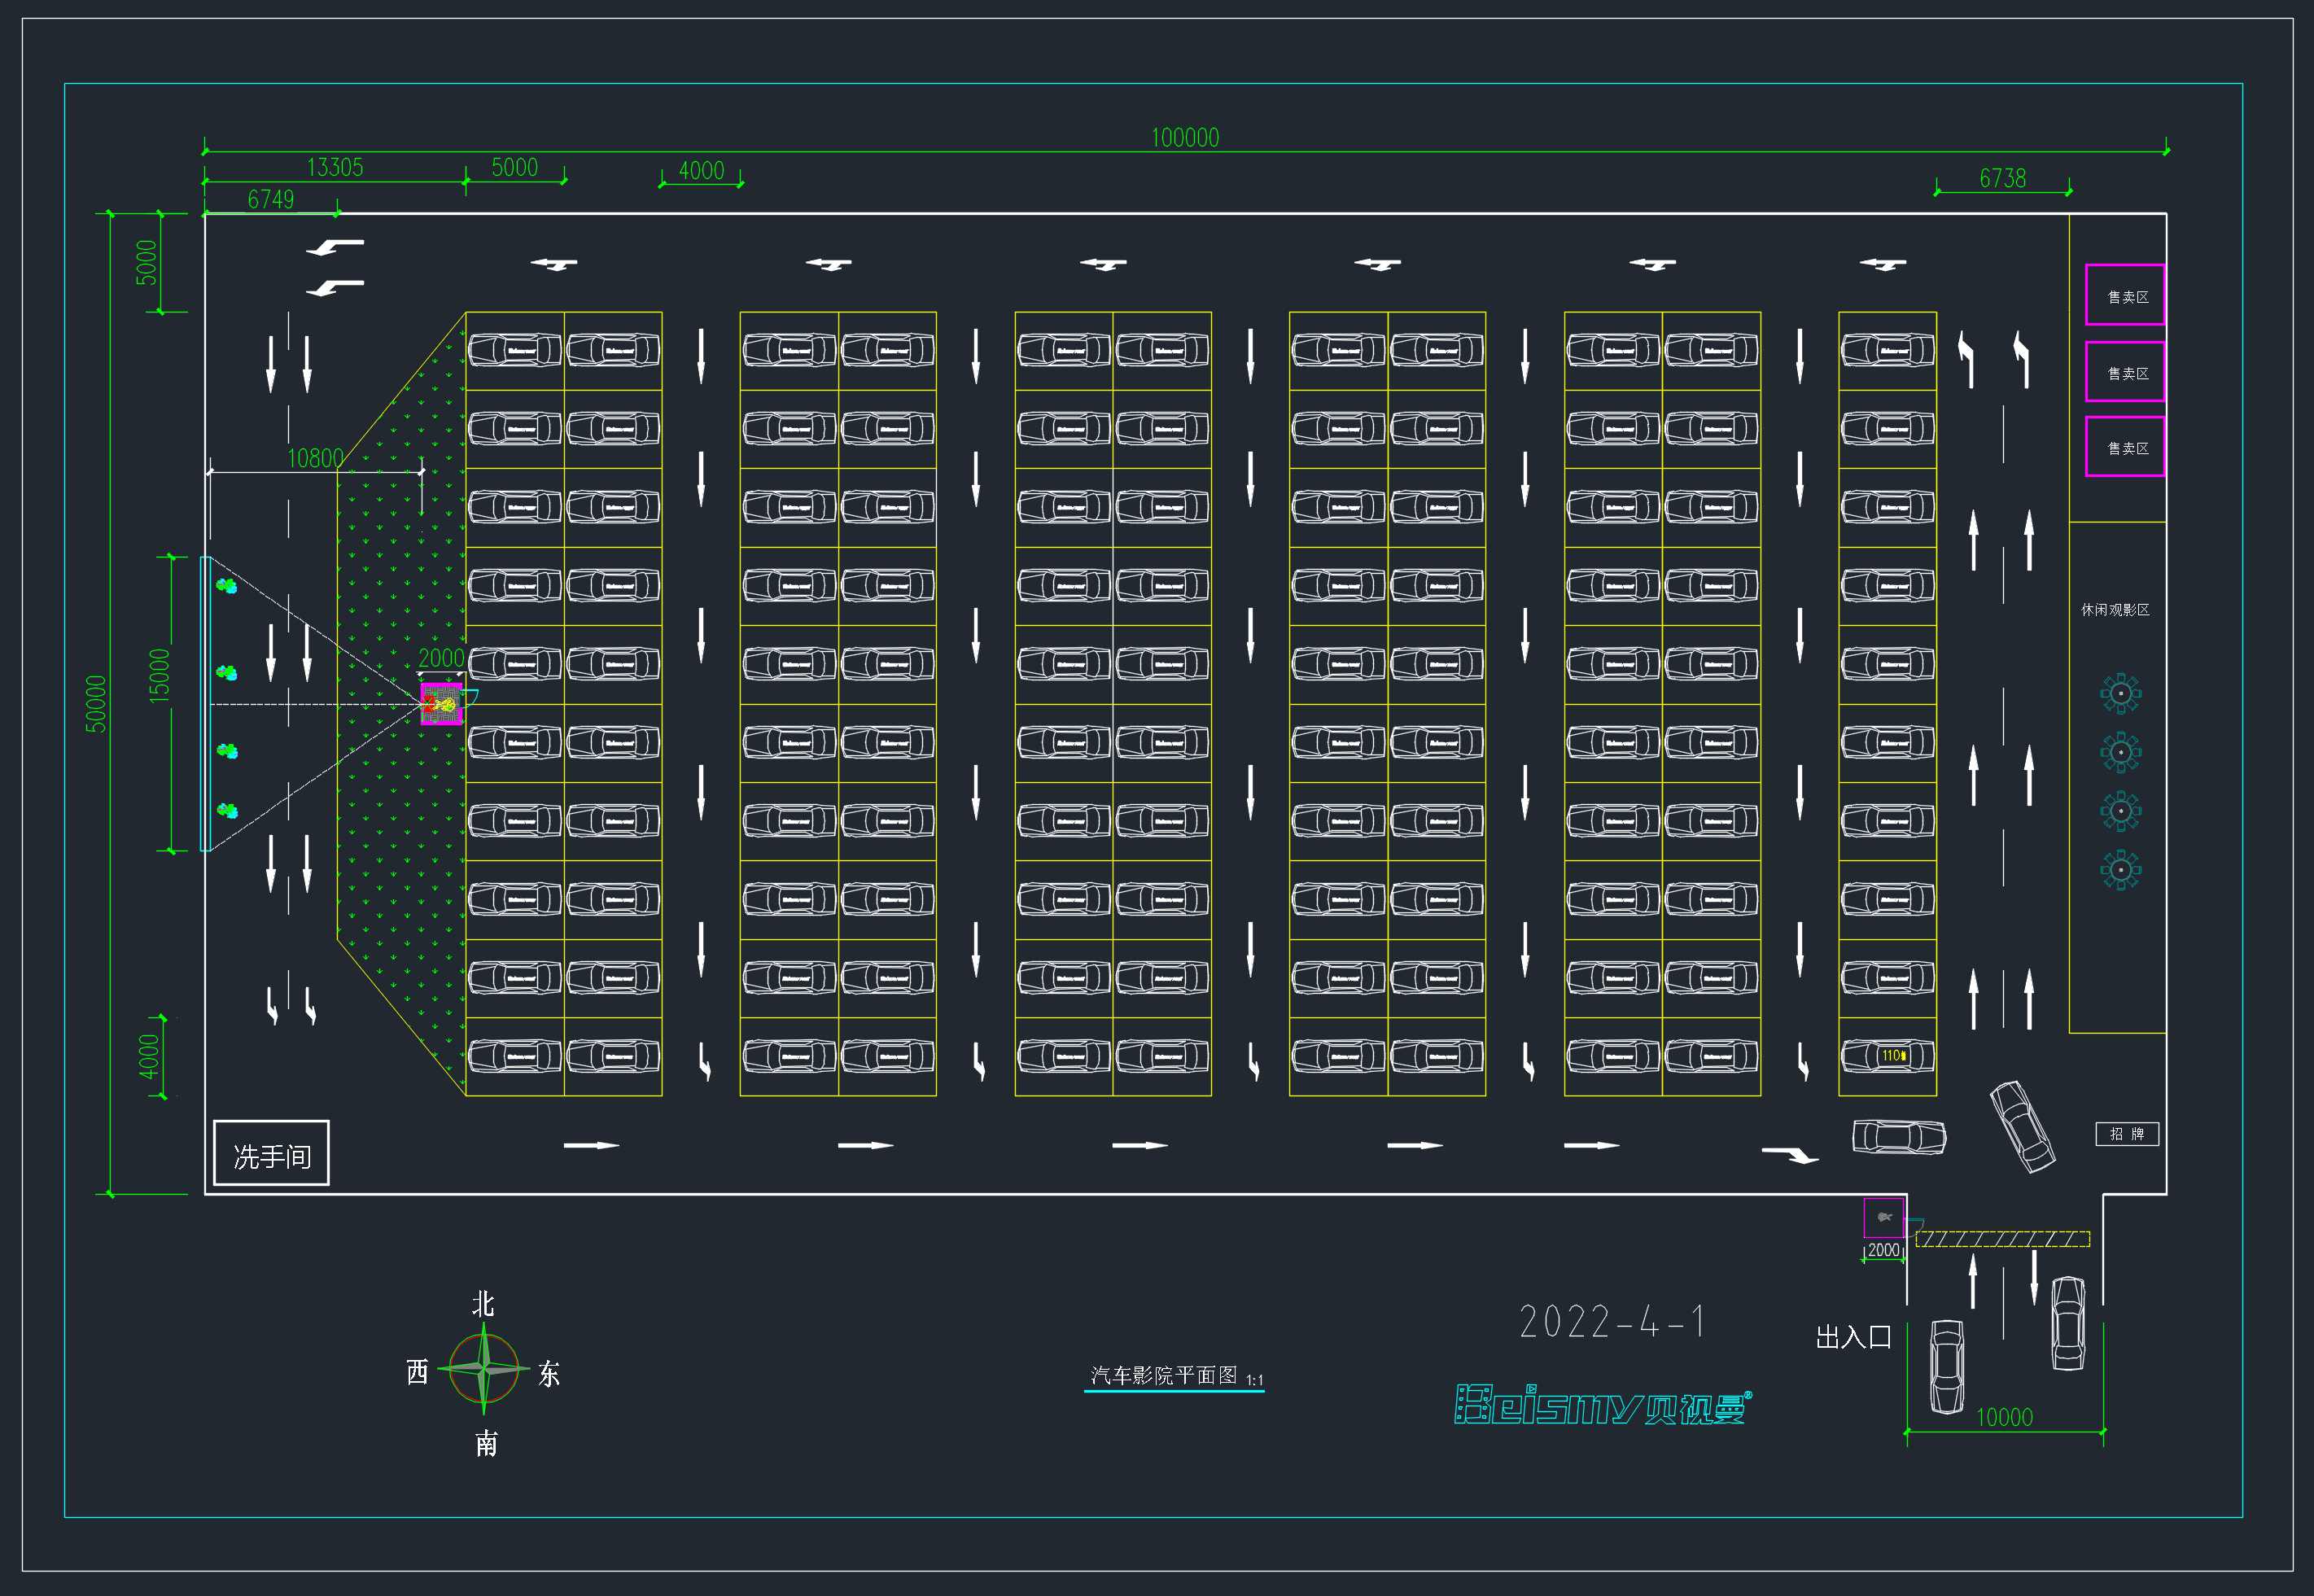Select the magenta ticket booth at entrance

[x=1883, y=1218]
